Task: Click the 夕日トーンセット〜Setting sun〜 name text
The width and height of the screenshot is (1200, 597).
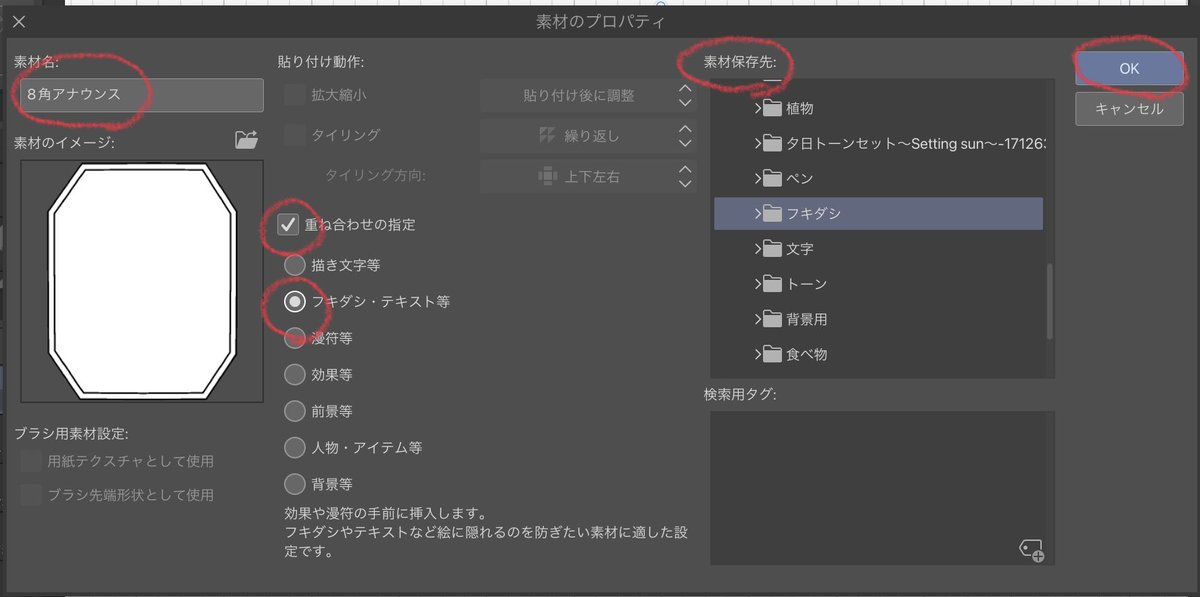Action: point(916,143)
